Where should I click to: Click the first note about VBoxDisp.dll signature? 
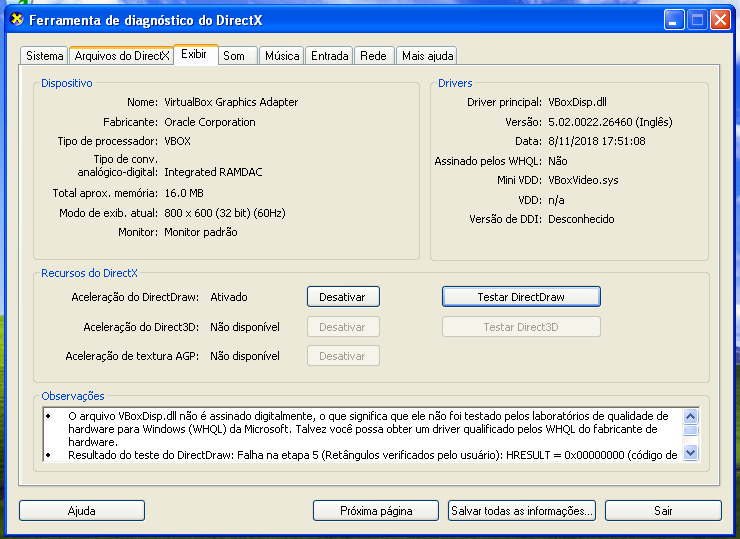368,429
